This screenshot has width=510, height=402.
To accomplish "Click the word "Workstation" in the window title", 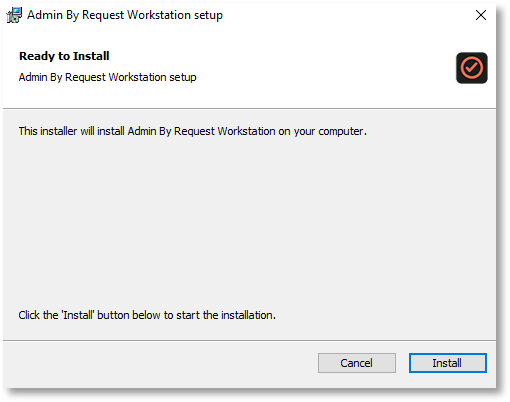I will point(159,15).
